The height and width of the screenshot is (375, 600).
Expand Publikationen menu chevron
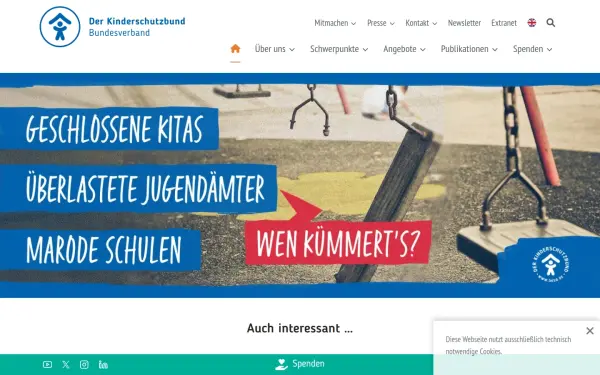coord(495,50)
